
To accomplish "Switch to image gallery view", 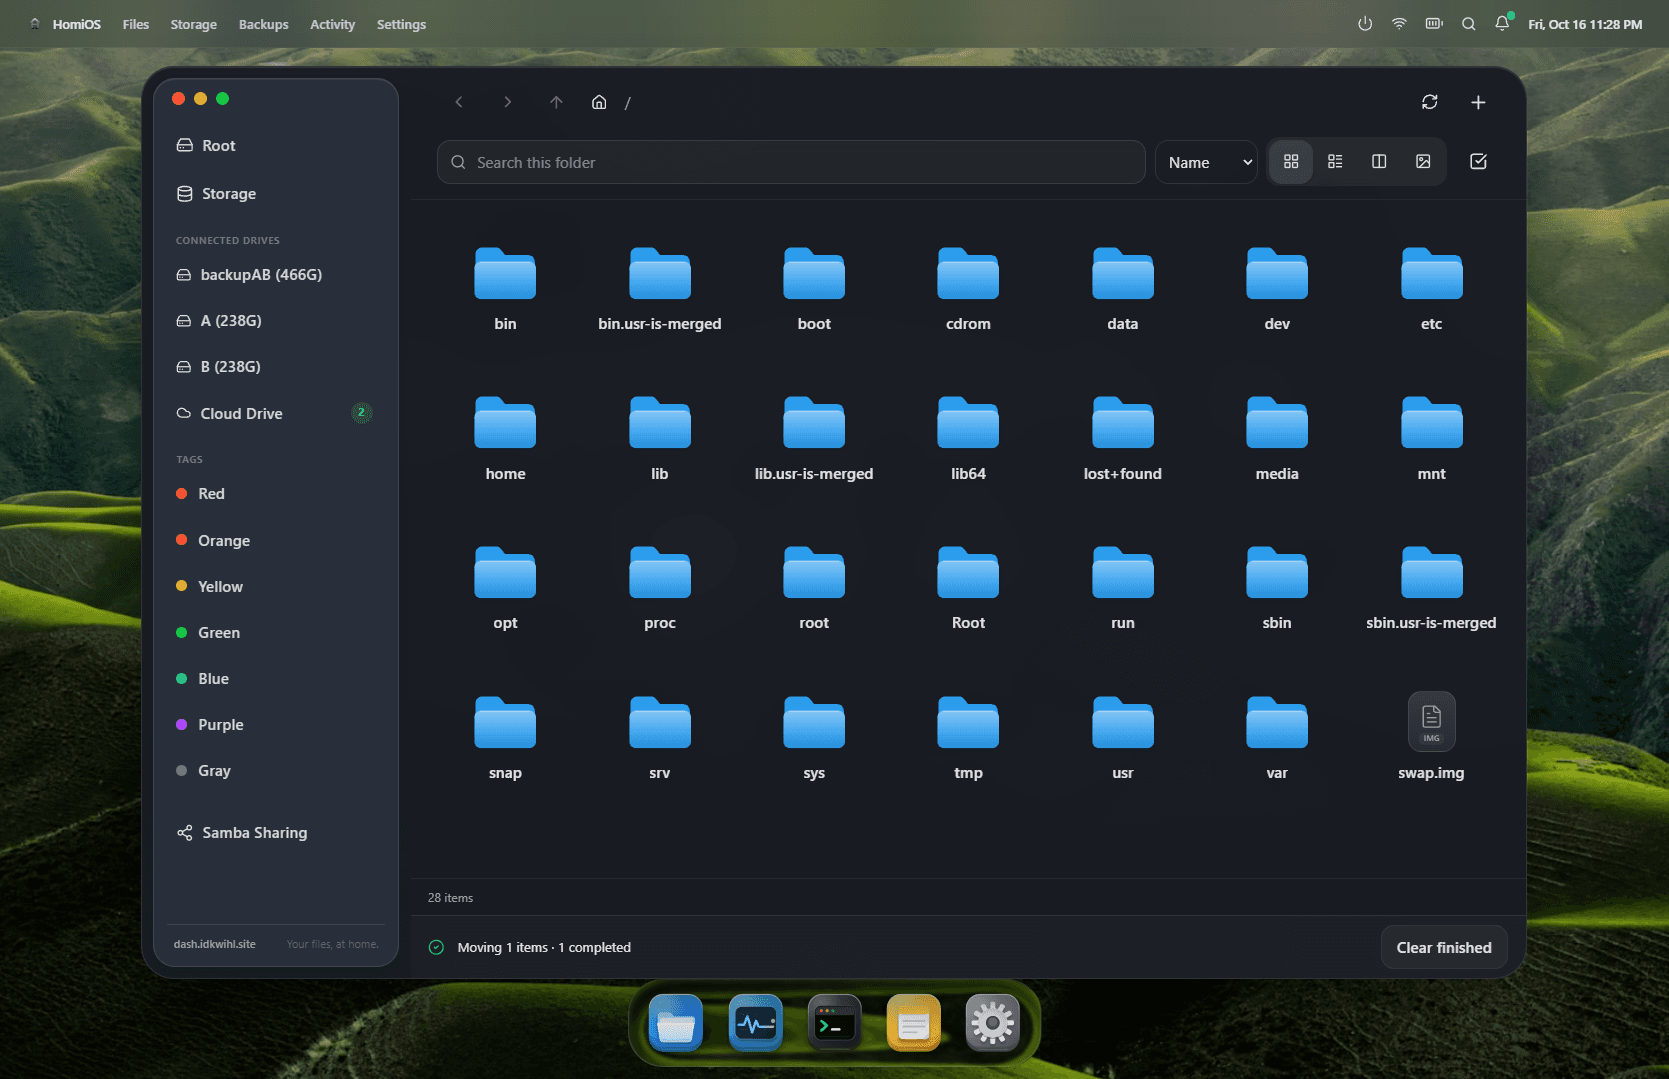I will tap(1423, 162).
